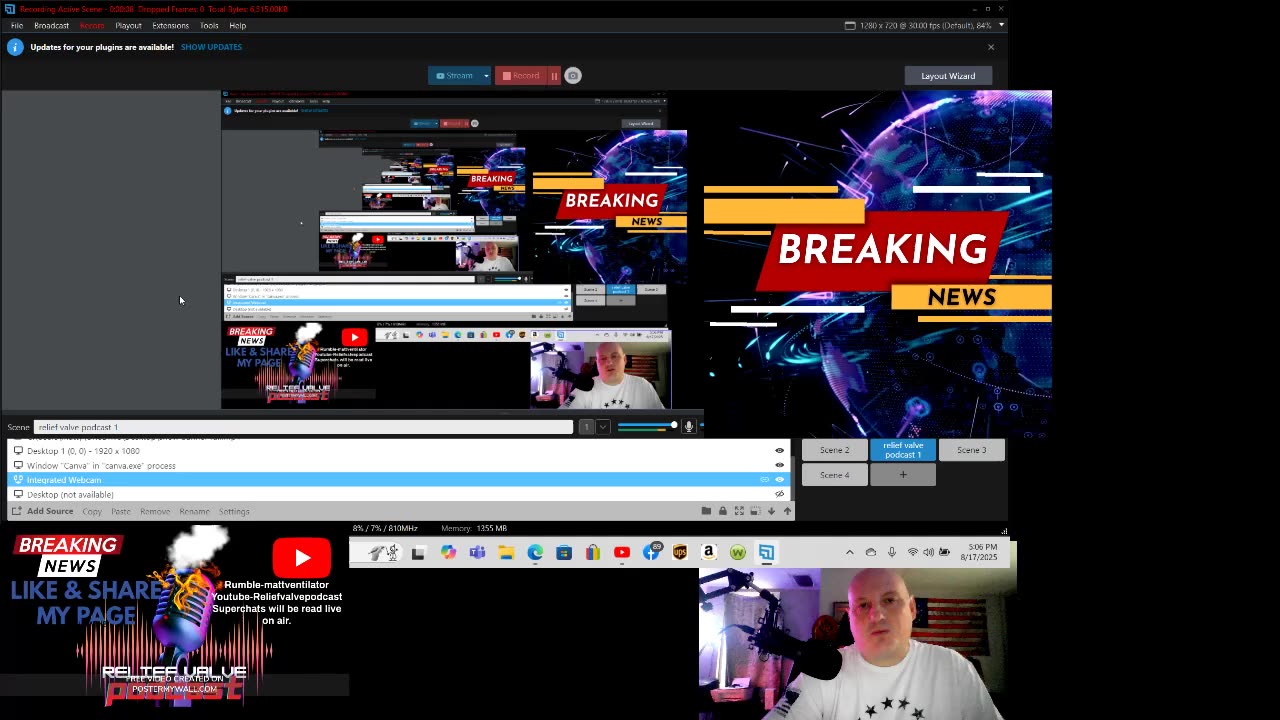The height and width of the screenshot is (720, 1280).
Task: Switch to Scene 3
Action: click(x=971, y=450)
